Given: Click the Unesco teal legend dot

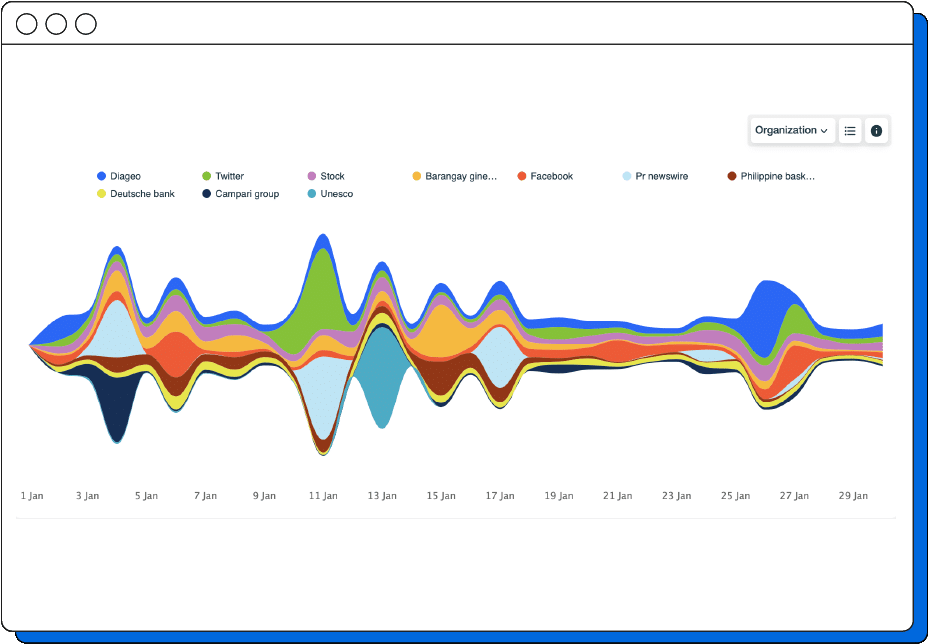Looking at the screenshot, I should coord(312,194).
